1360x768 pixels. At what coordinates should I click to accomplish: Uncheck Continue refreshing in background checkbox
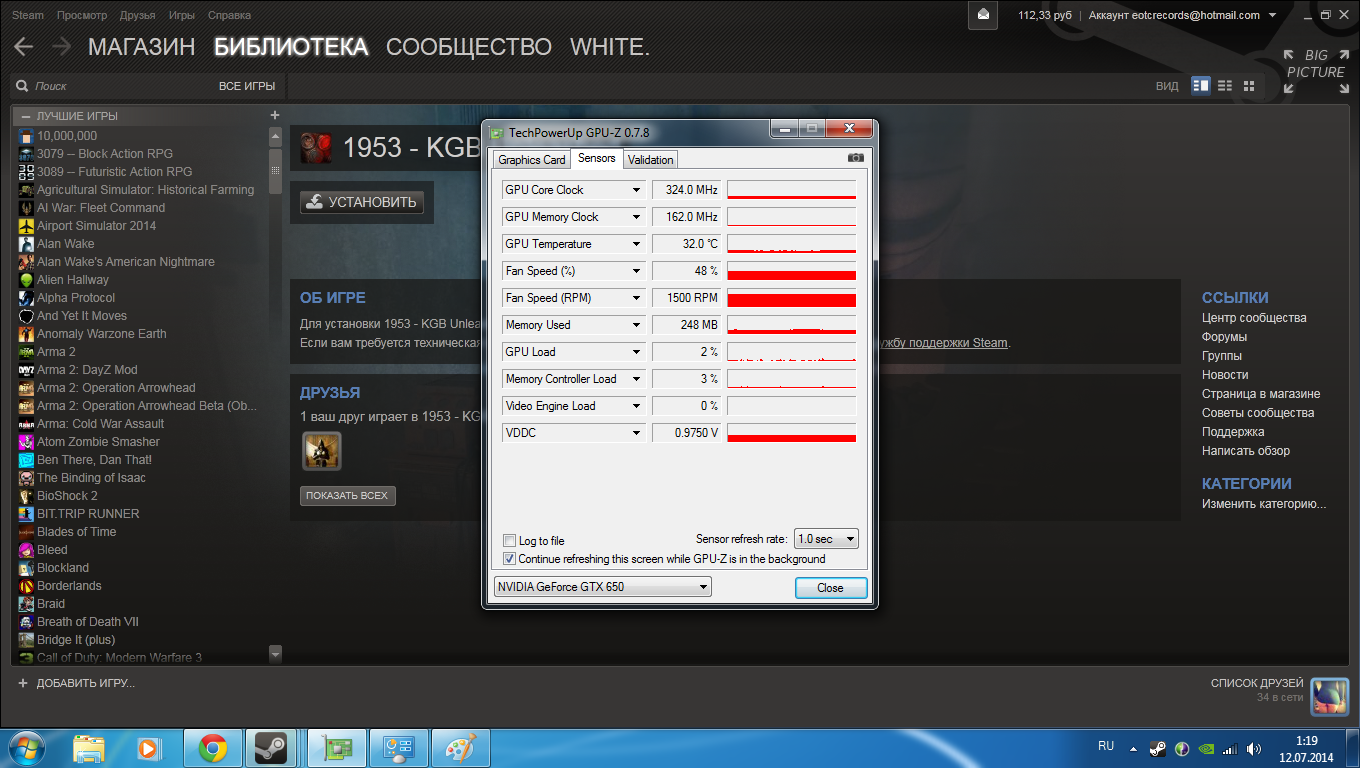(x=510, y=558)
